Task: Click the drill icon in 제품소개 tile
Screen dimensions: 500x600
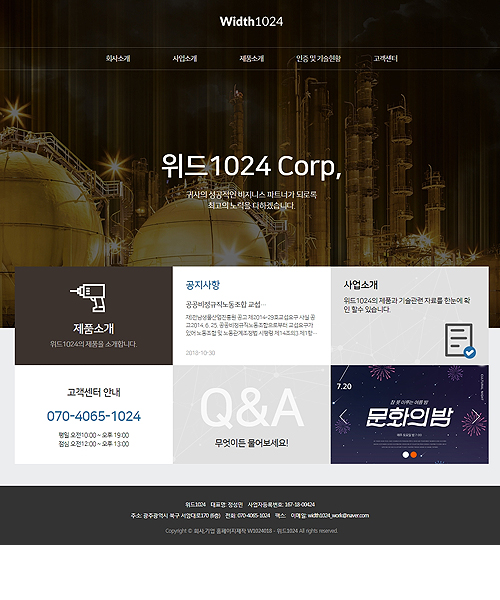Action: click(x=88, y=298)
